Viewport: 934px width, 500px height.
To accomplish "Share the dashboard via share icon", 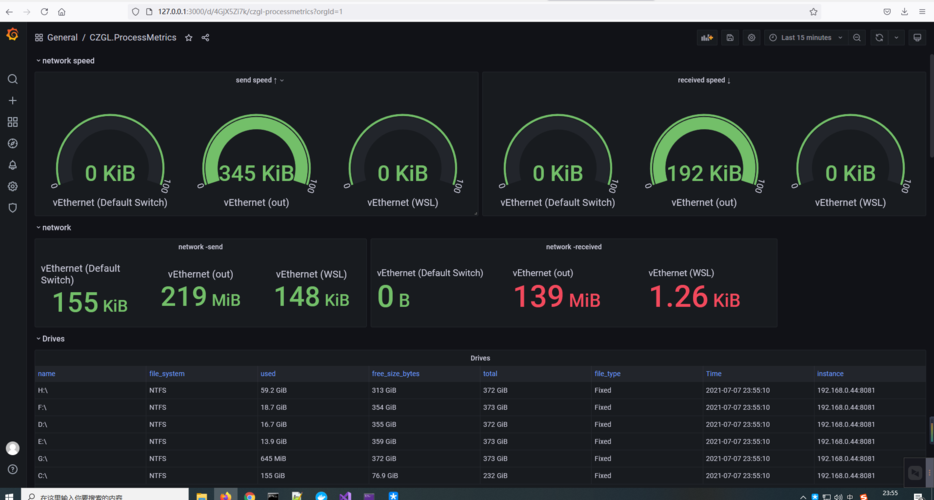I will (205, 38).
